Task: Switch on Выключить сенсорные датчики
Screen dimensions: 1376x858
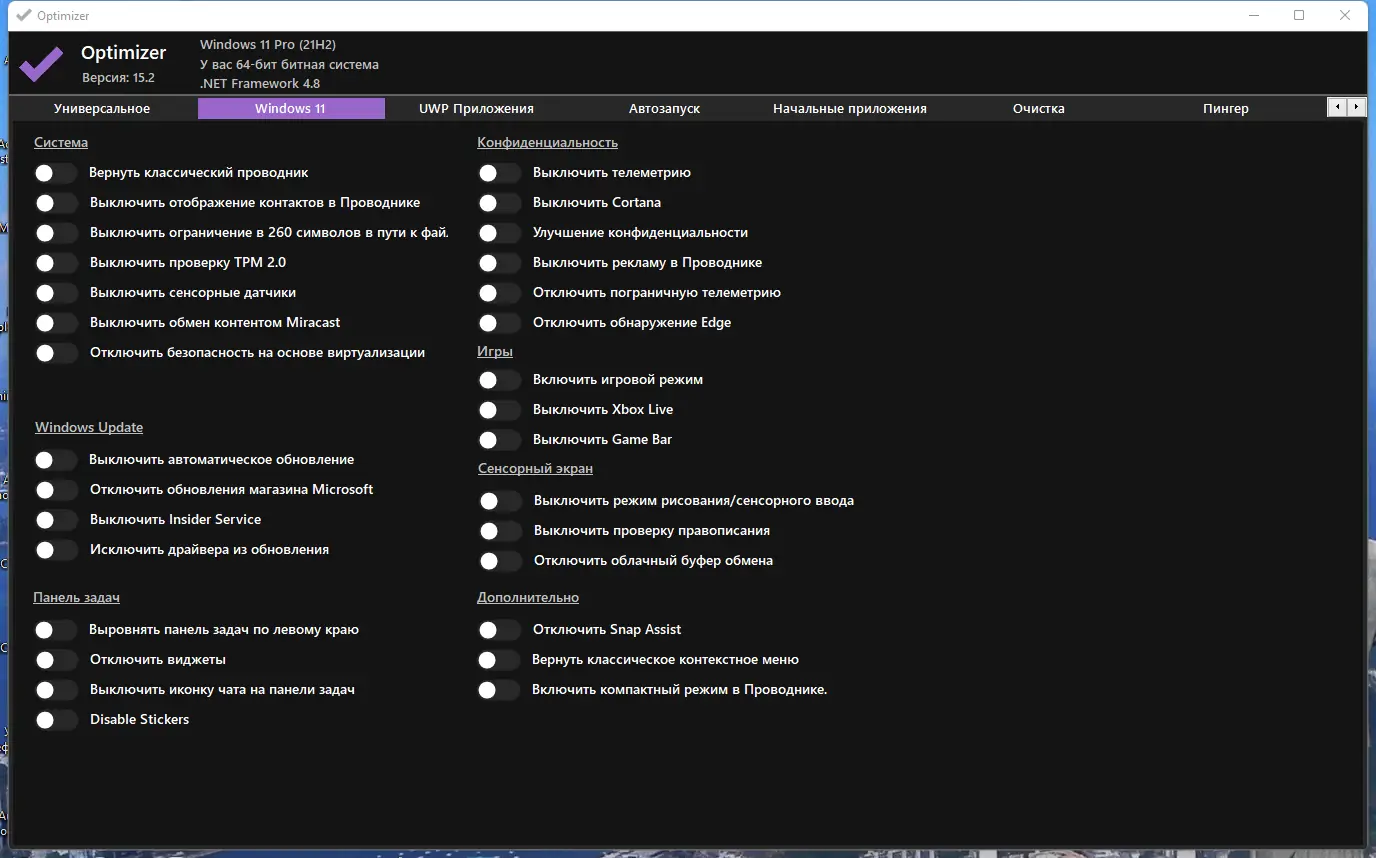Action: coord(56,293)
